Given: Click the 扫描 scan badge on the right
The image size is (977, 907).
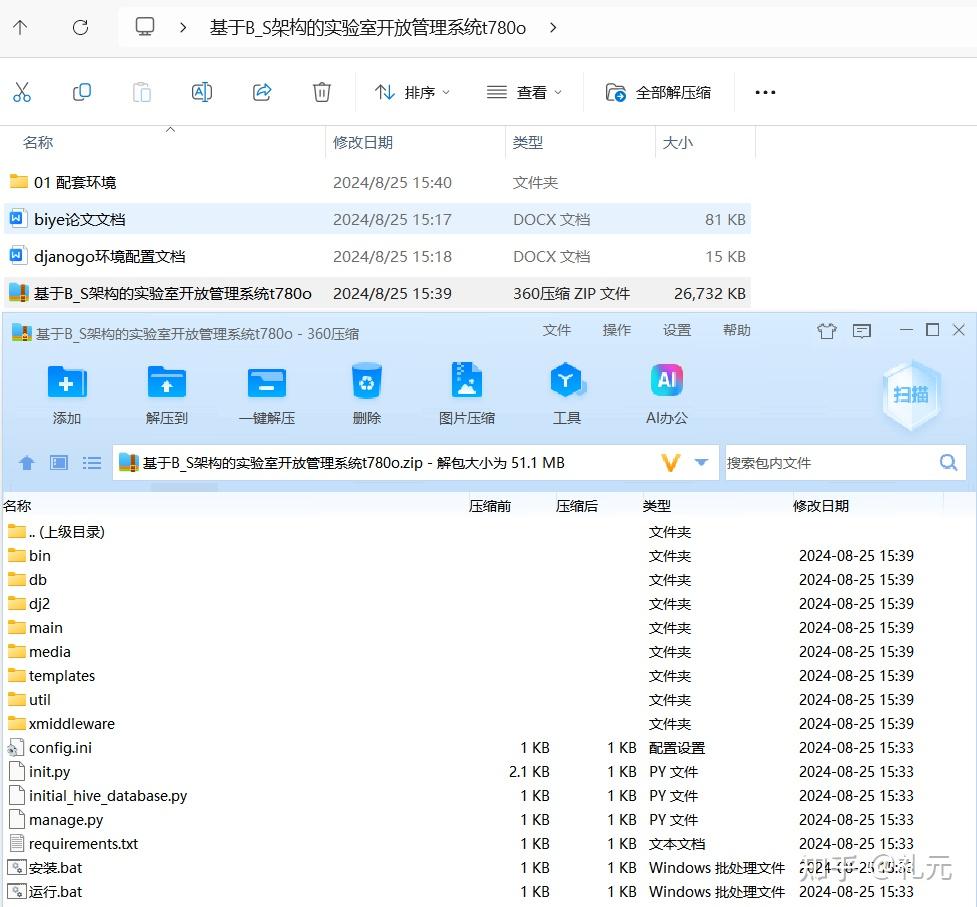Looking at the screenshot, I should point(910,394).
